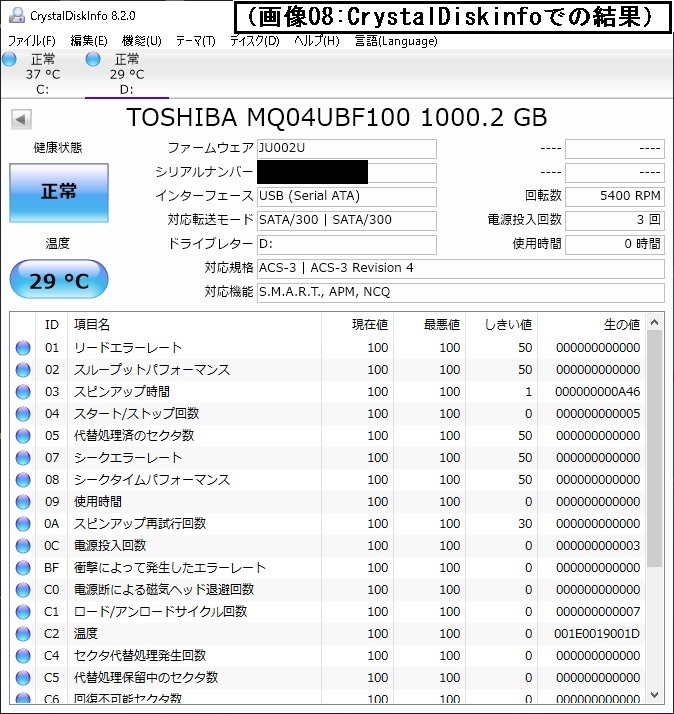Click the ファームウェア field JU002U
The width and height of the screenshot is (674, 714).
pos(347,148)
